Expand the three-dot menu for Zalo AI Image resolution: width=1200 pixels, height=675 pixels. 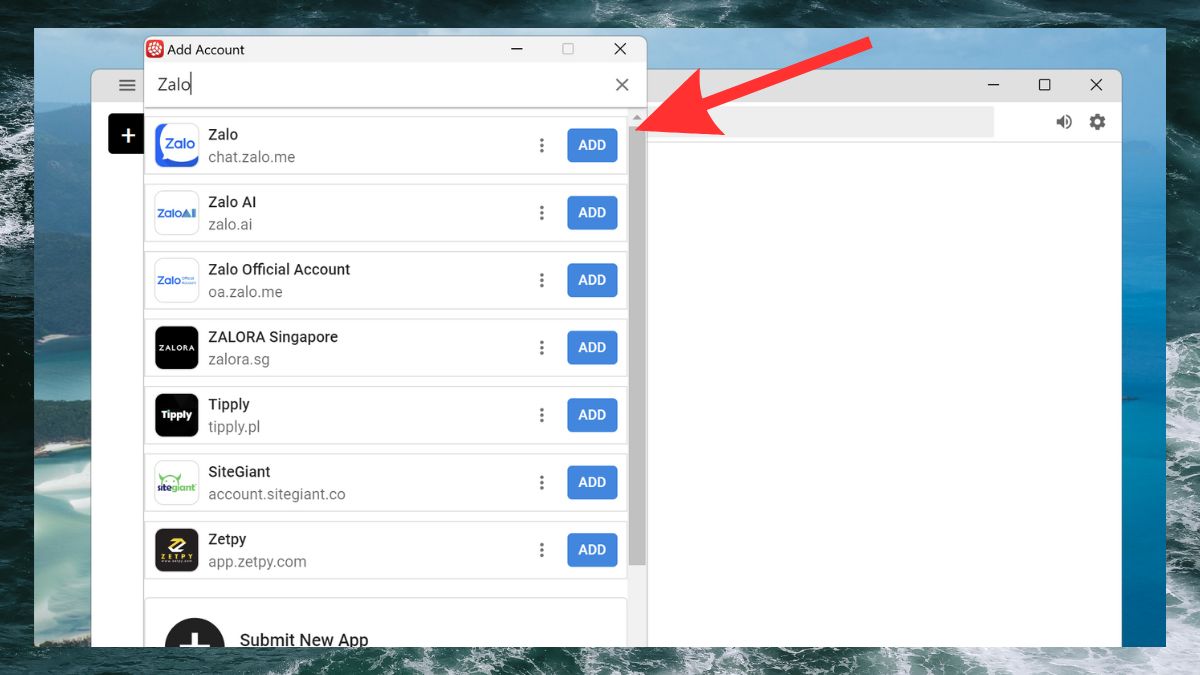pos(542,213)
